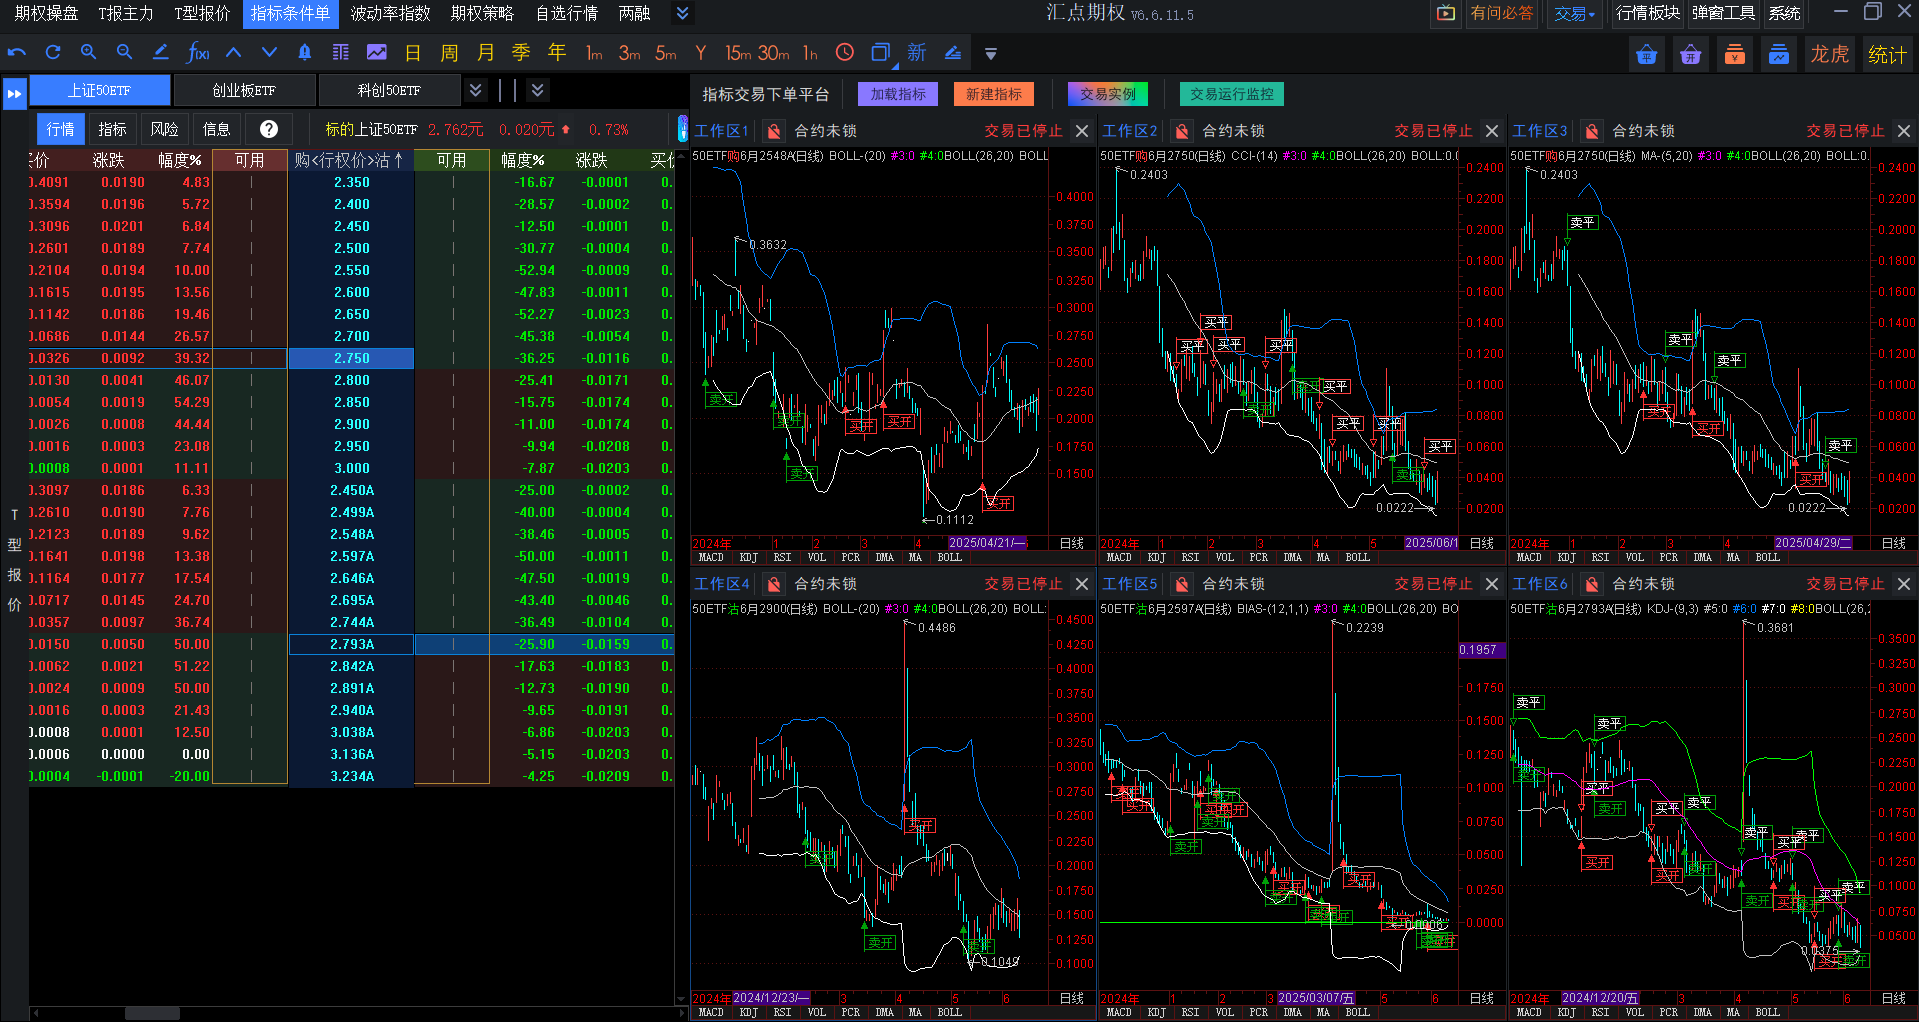Viewport: 1919px width, 1022px height.
Task: Click the 交易运行监控 button
Action: pos(1232,94)
